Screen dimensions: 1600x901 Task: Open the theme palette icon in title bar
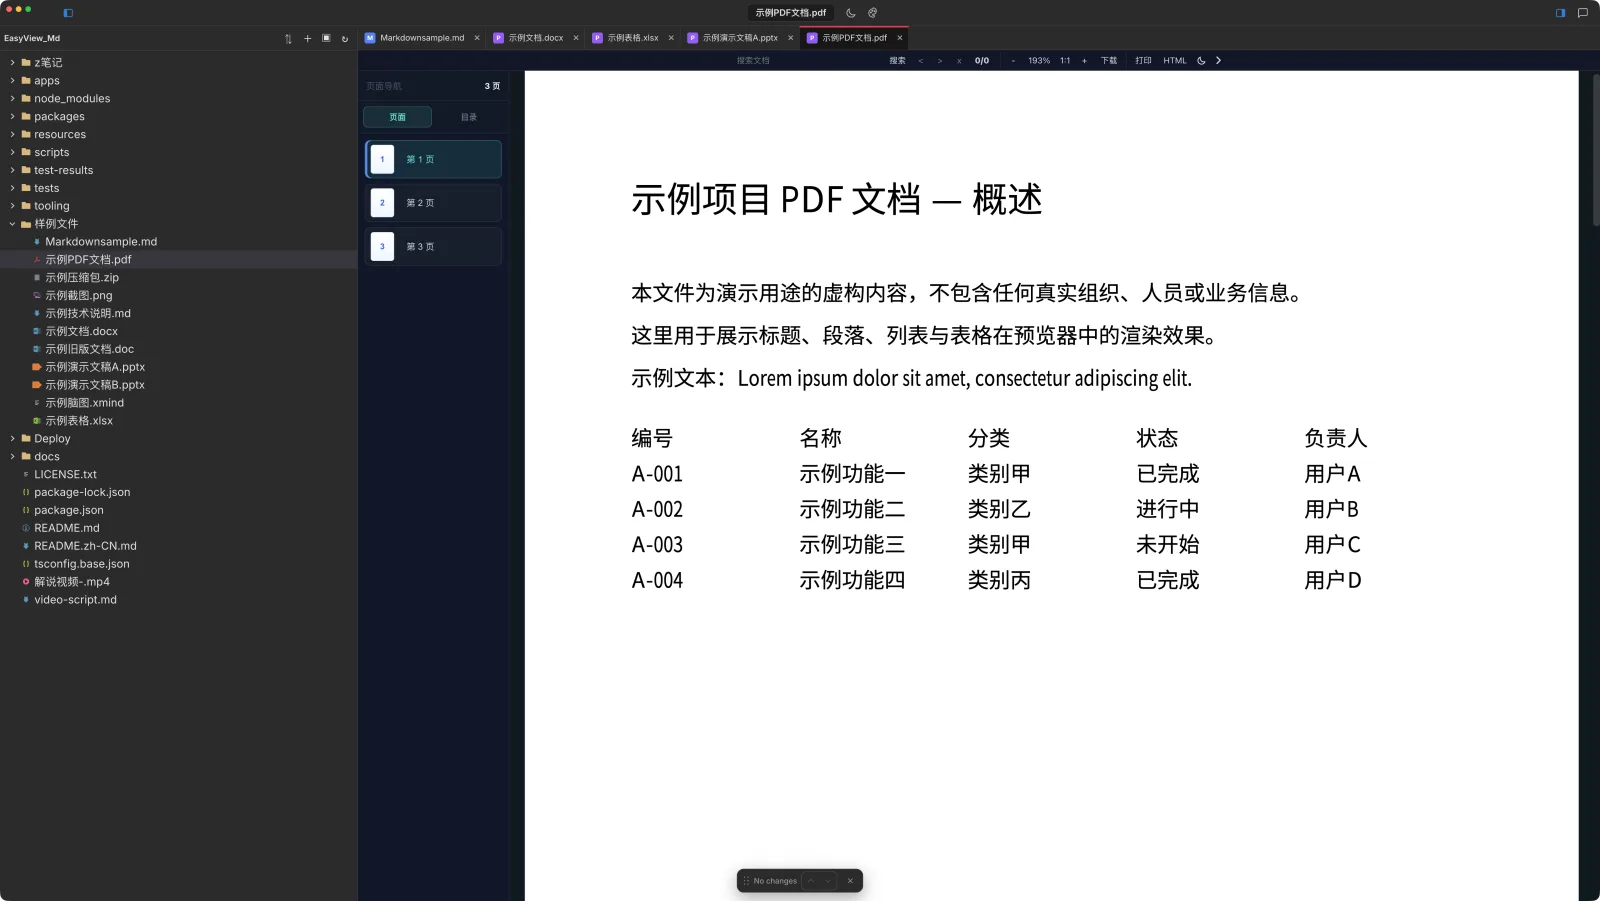(x=872, y=13)
